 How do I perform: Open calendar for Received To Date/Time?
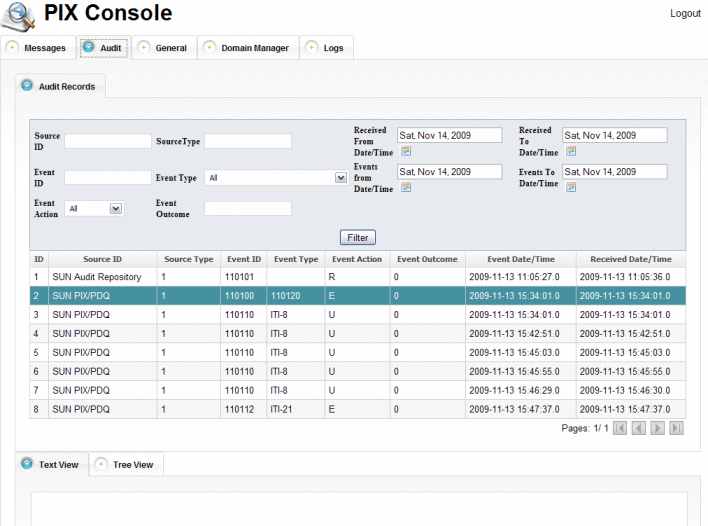point(571,151)
